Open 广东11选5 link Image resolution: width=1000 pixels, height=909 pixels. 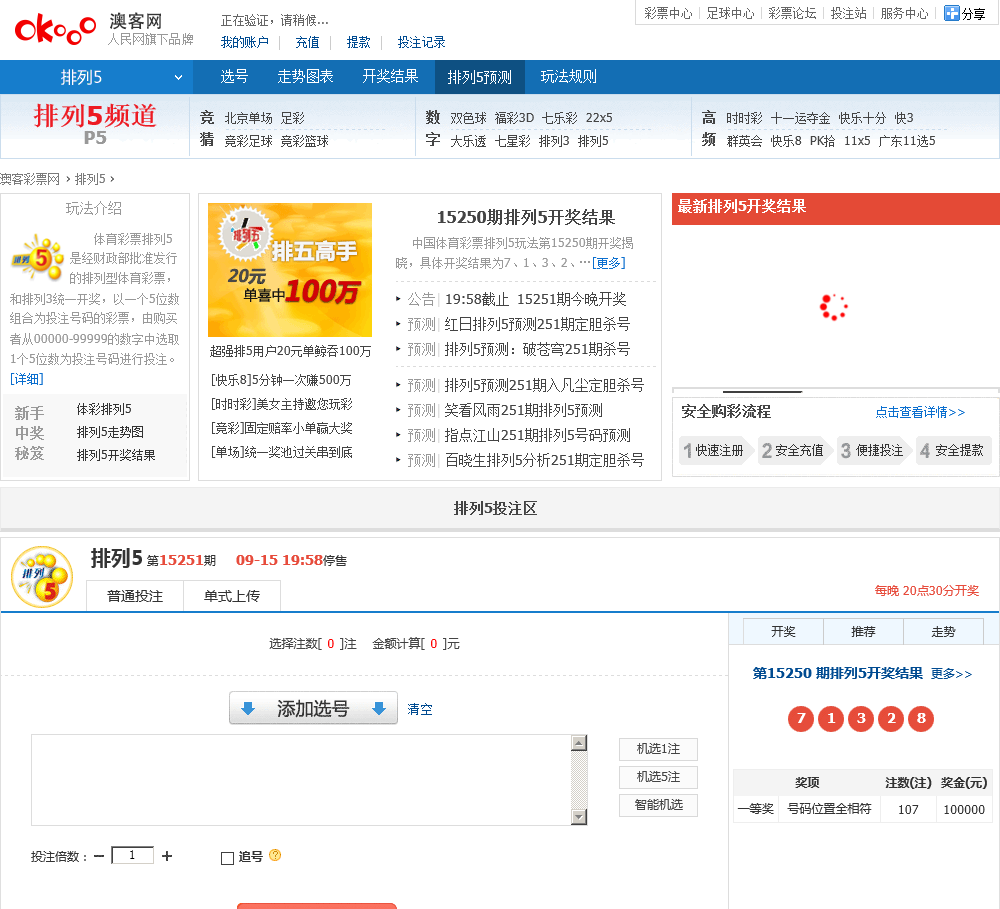907,141
